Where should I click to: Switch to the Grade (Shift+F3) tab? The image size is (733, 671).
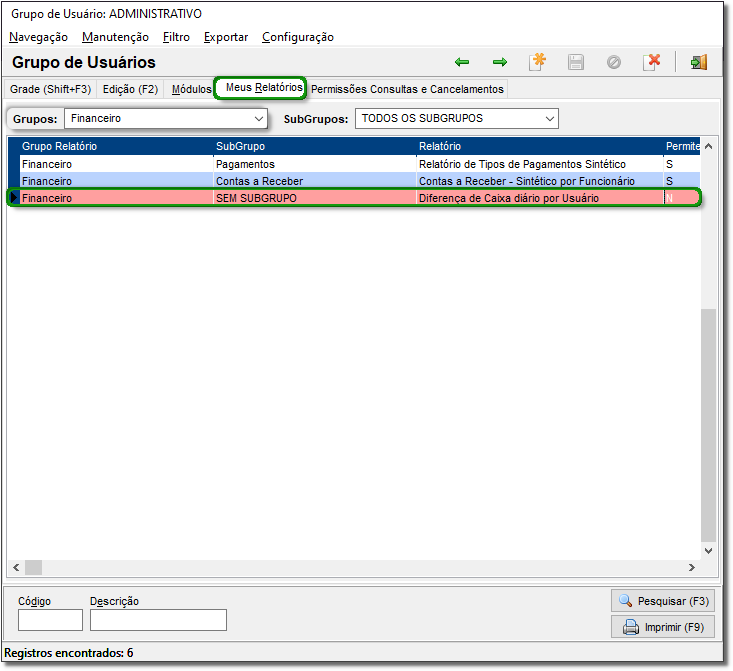pos(50,89)
